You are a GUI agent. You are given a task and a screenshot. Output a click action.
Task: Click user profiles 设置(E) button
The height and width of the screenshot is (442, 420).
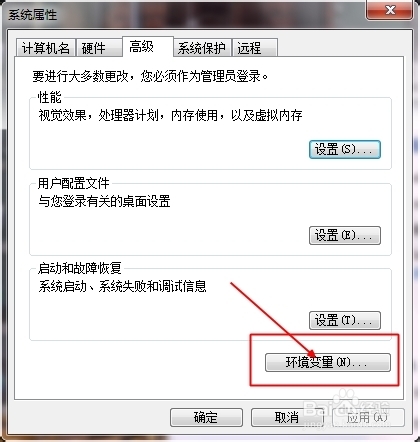(345, 235)
